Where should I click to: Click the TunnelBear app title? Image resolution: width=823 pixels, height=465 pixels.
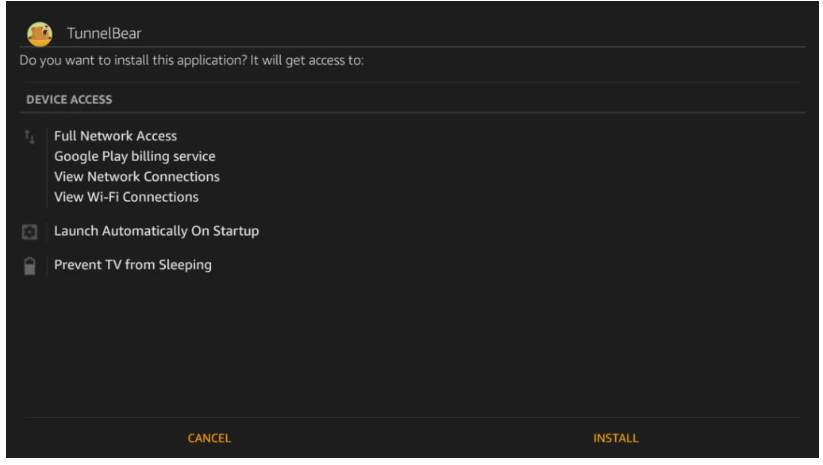coord(104,34)
